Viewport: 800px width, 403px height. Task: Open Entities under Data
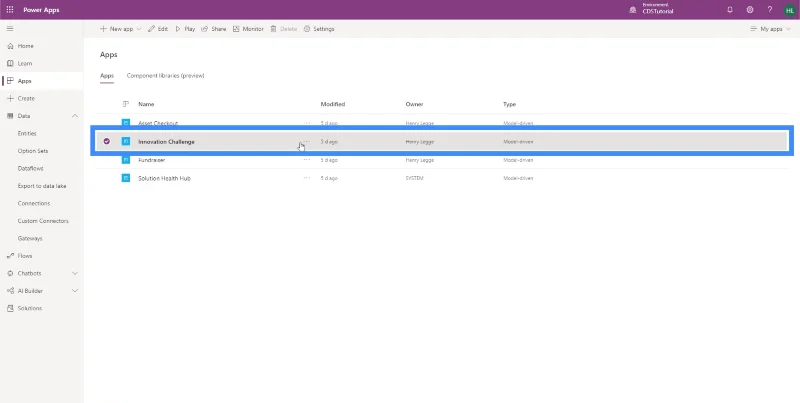[27, 133]
